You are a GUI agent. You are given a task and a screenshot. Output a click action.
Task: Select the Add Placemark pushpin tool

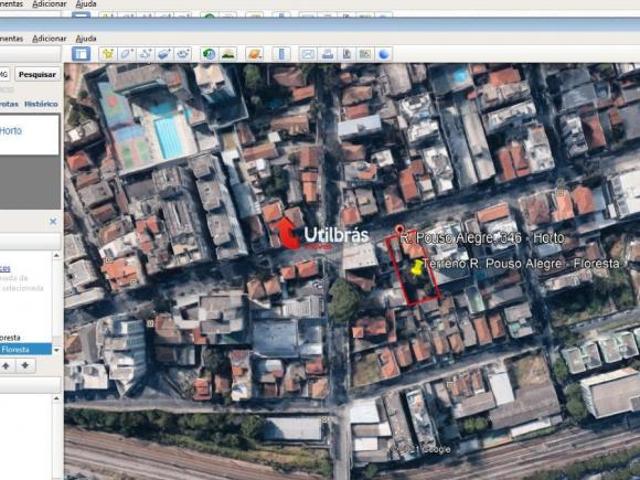108,53
